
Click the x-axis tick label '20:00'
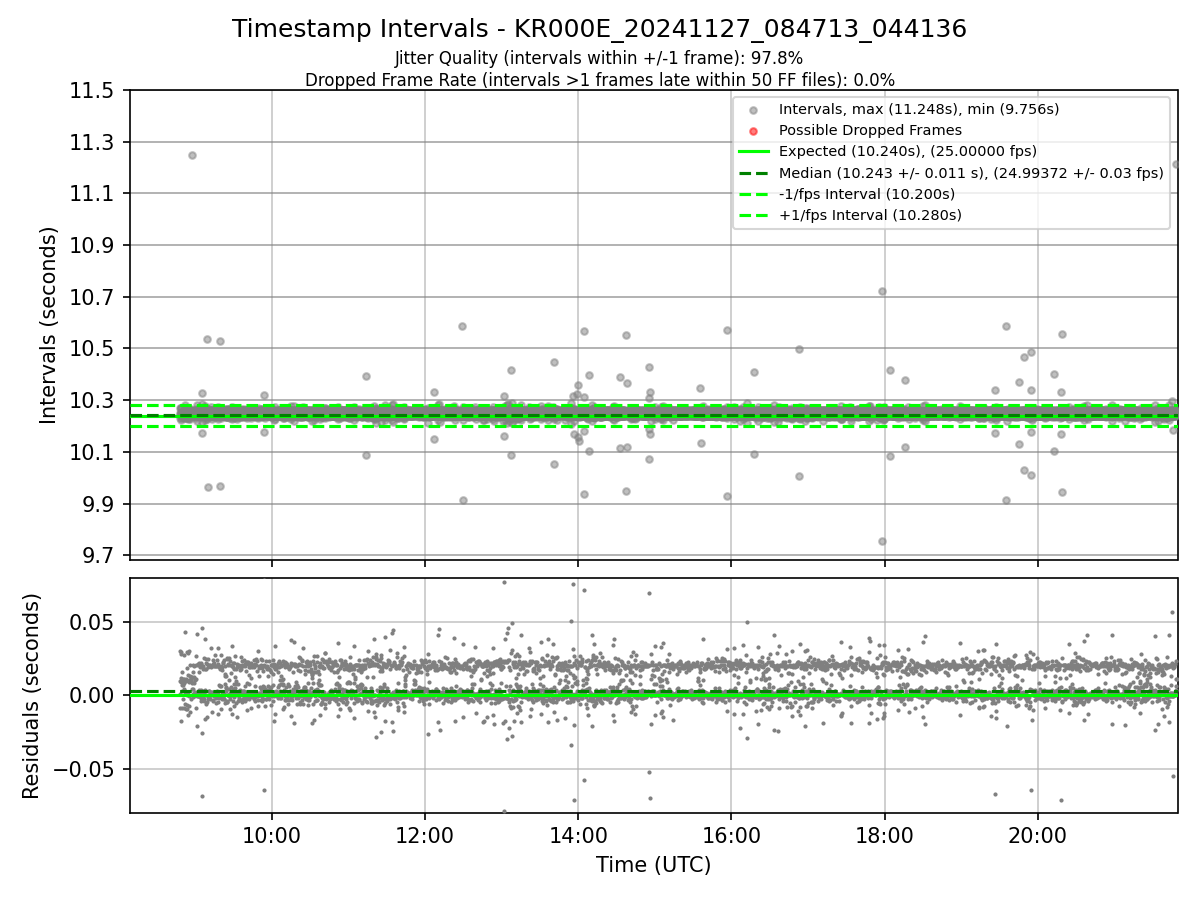point(1037,835)
